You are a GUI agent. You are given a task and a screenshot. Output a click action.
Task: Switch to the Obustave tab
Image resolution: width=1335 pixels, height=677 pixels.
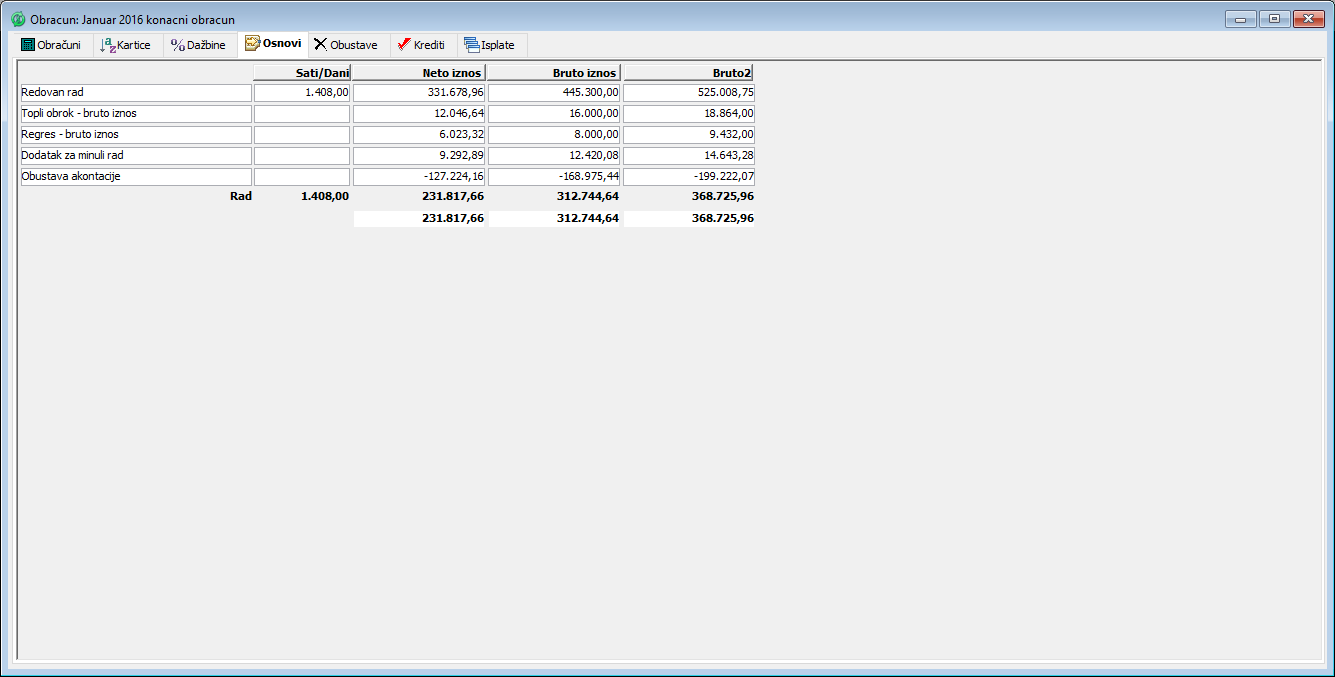(346, 45)
